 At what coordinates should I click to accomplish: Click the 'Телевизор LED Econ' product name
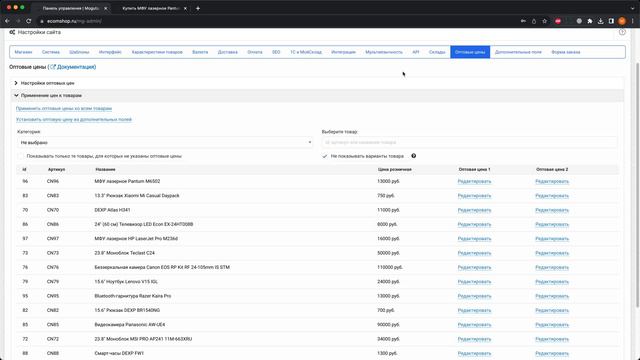144,224
